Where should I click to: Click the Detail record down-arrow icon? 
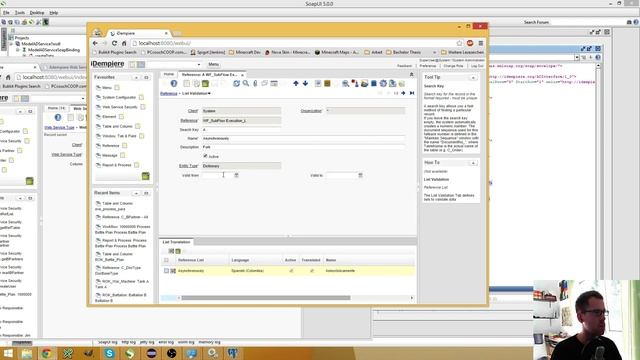(305, 84)
